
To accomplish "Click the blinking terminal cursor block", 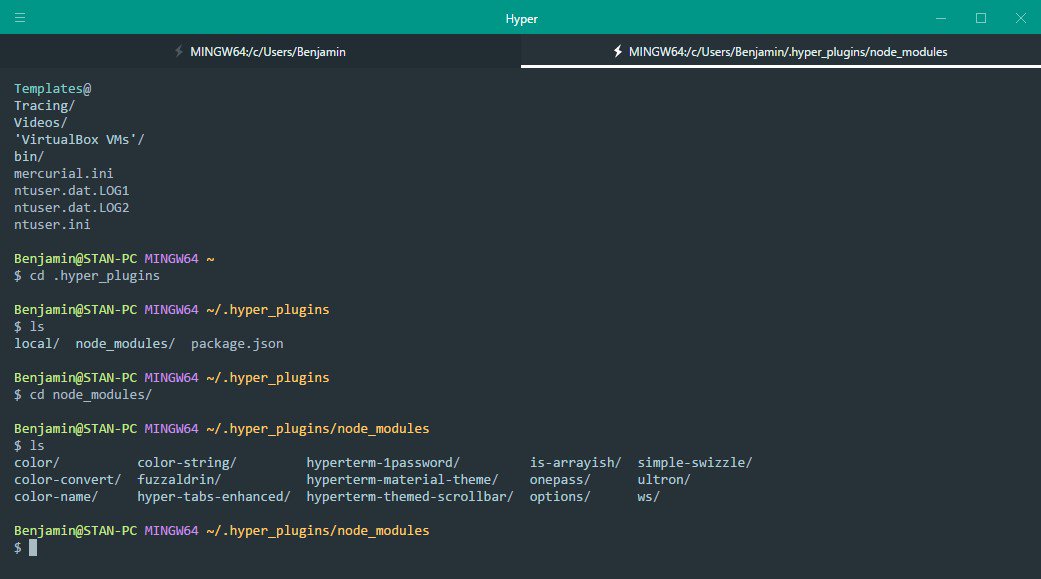I will (x=34, y=547).
